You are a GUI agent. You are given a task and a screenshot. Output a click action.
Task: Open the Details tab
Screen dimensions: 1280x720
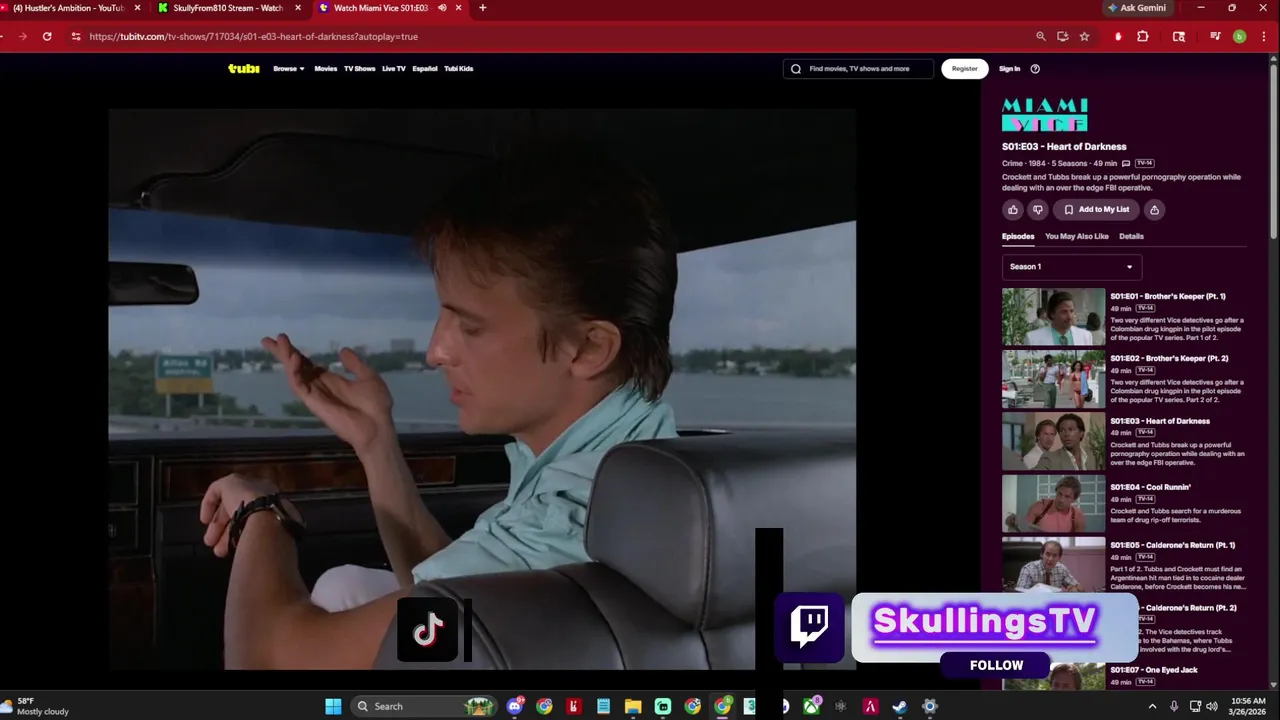click(x=1131, y=237)
